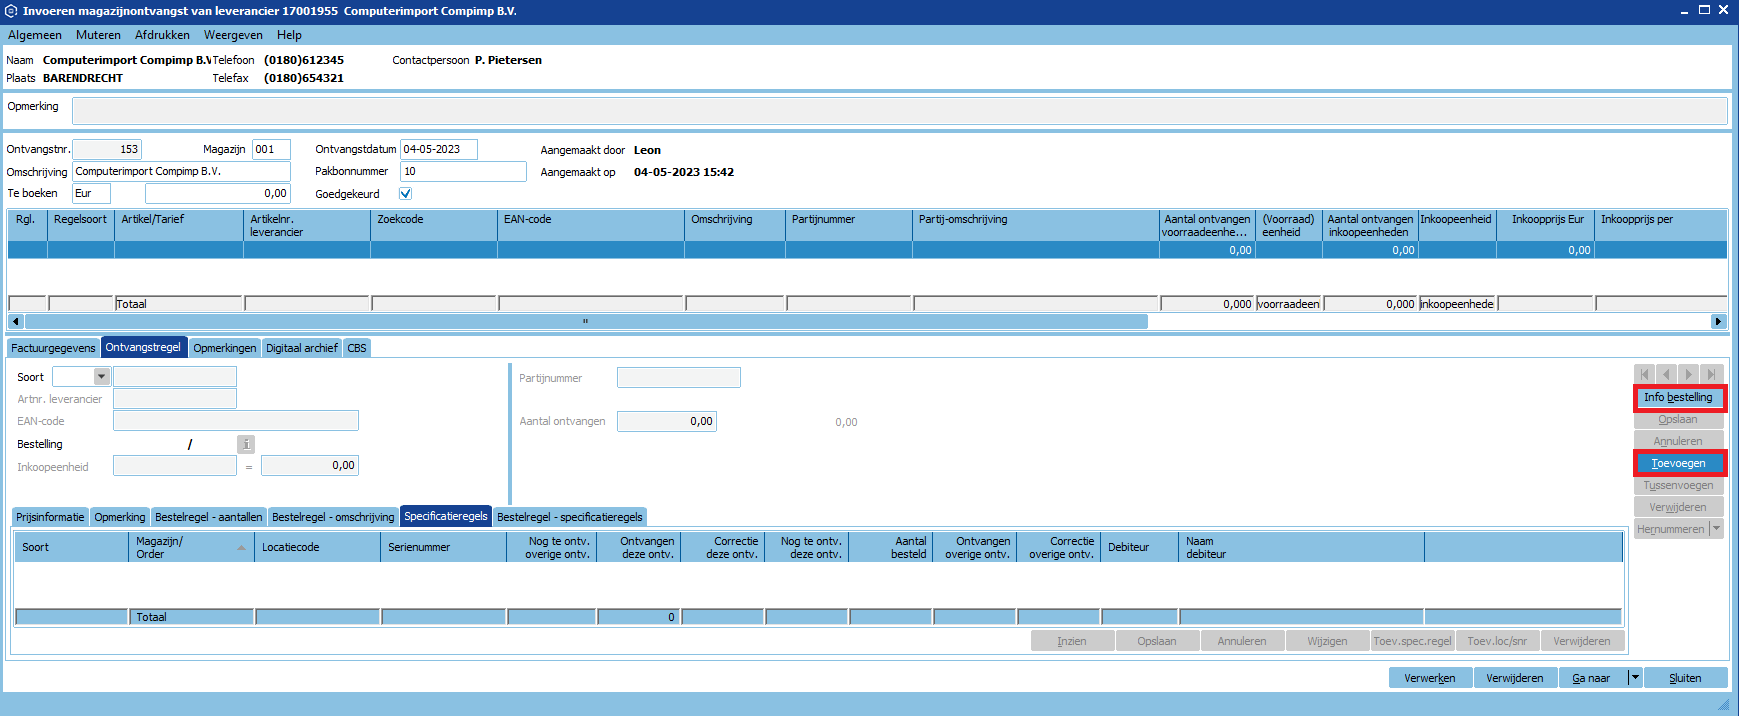Click the horizontal scrollbar of the receipt grid

(585, 321)
